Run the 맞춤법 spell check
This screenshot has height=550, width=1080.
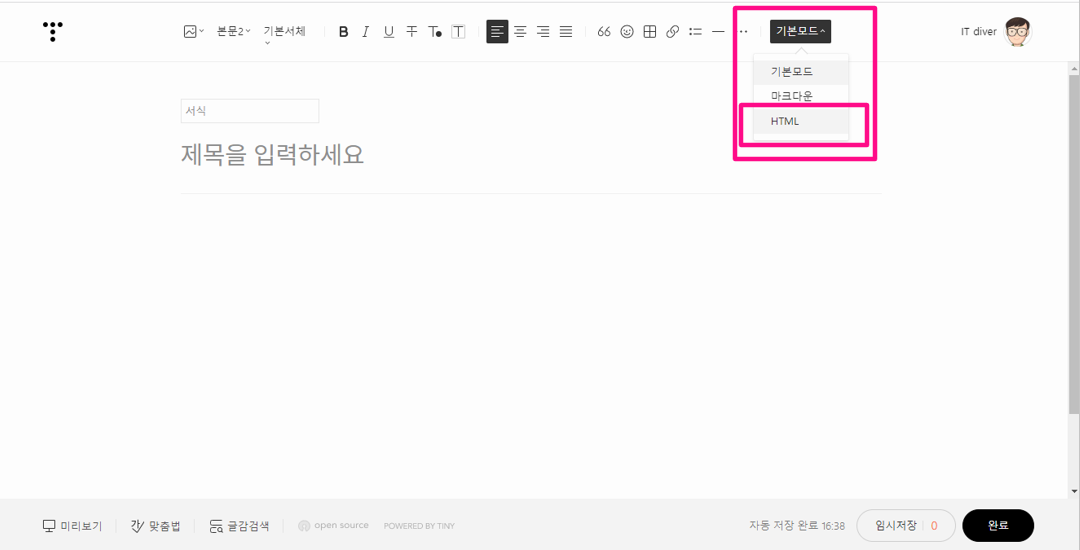click(x=156, y=526)
